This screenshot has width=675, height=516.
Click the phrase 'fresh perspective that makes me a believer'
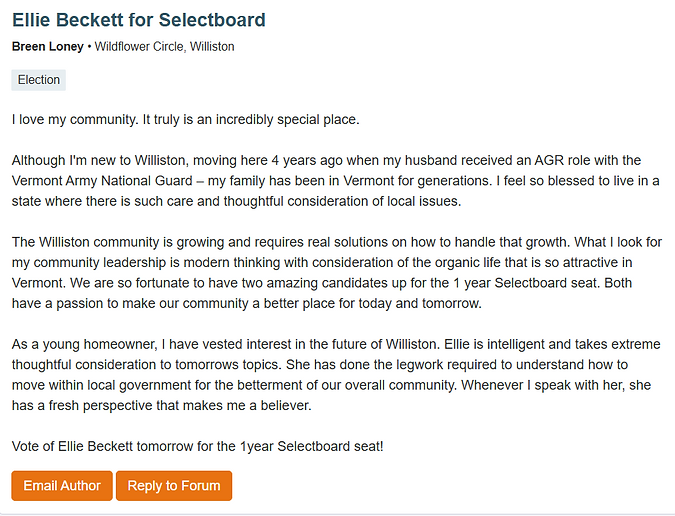[180, 405]
